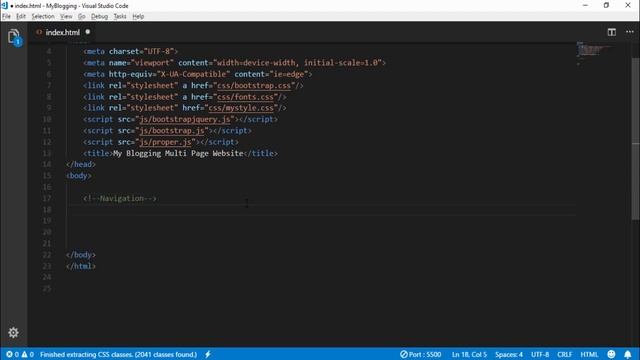The height and width of the screenshot is (360, 640).
Task: Open the File menu
Action: click(x=7, y=16)
